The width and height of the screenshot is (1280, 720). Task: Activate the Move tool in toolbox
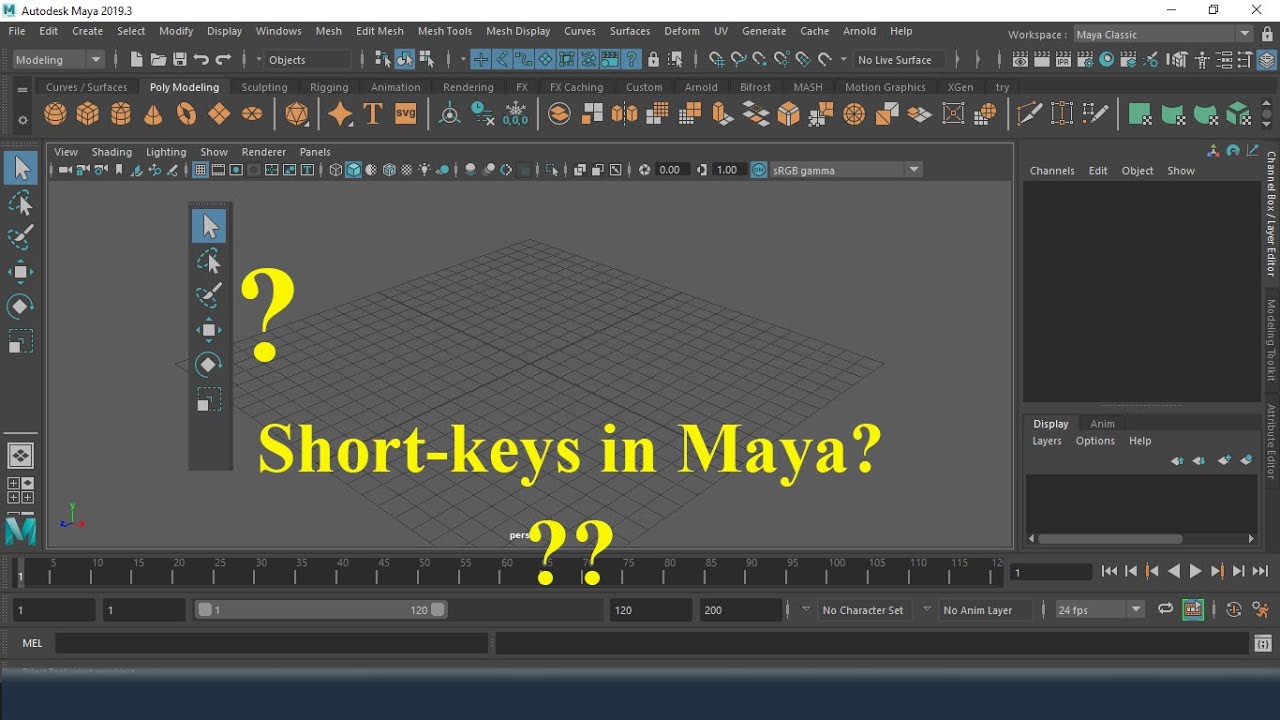(20, 272)
